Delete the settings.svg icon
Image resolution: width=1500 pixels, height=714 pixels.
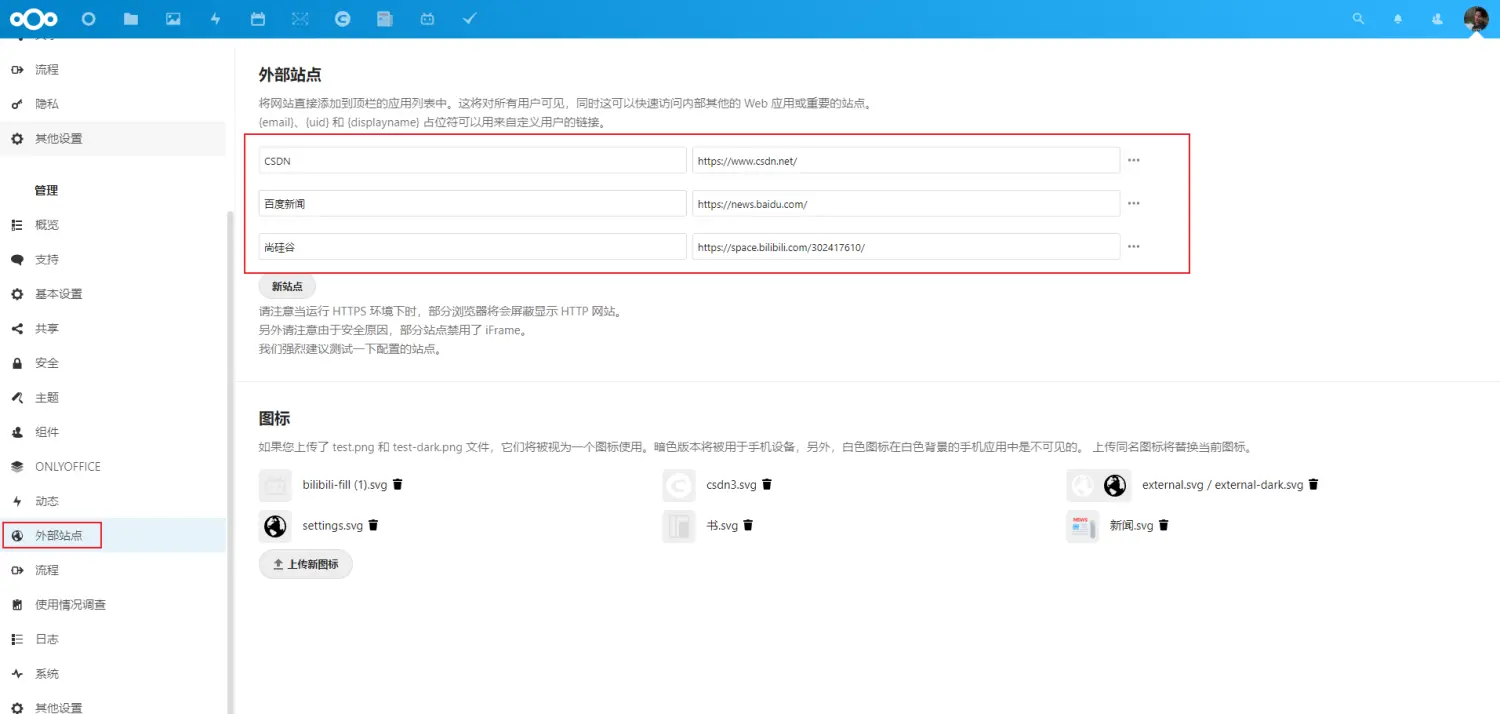pyautogui.click(x=373, y=525)
